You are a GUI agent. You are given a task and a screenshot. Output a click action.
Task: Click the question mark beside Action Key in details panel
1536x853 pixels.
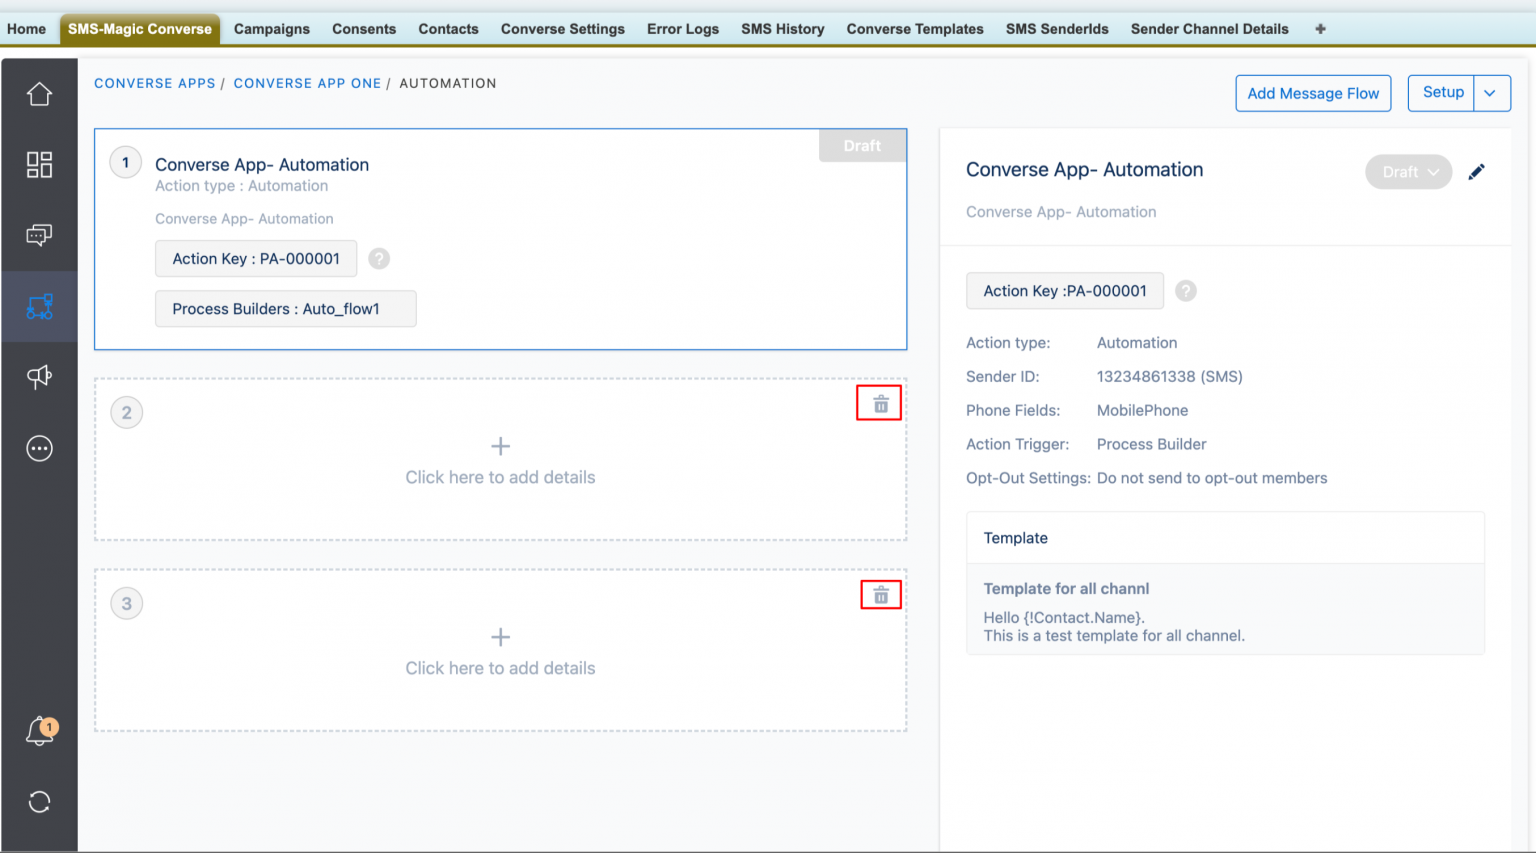(x=1185, y=291)
